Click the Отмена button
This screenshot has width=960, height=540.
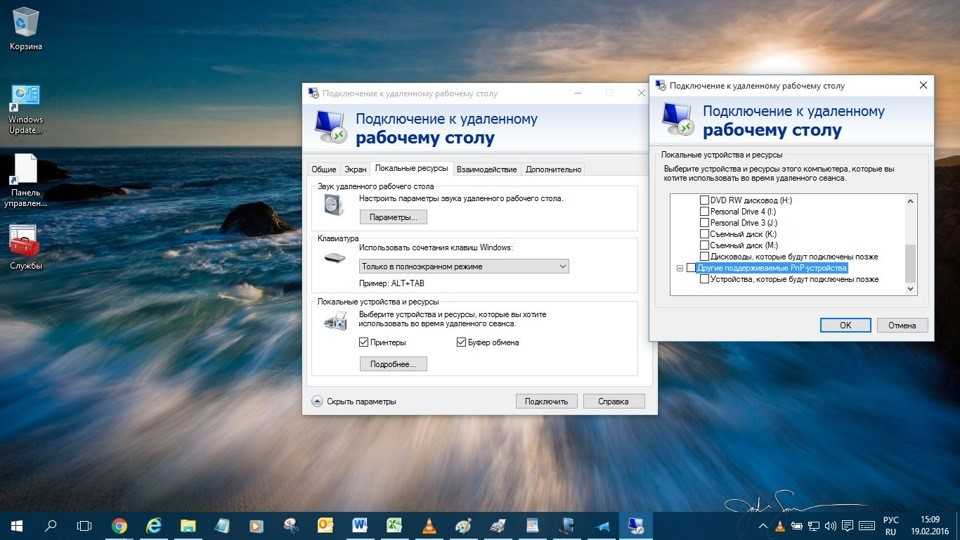coord(902,325)
